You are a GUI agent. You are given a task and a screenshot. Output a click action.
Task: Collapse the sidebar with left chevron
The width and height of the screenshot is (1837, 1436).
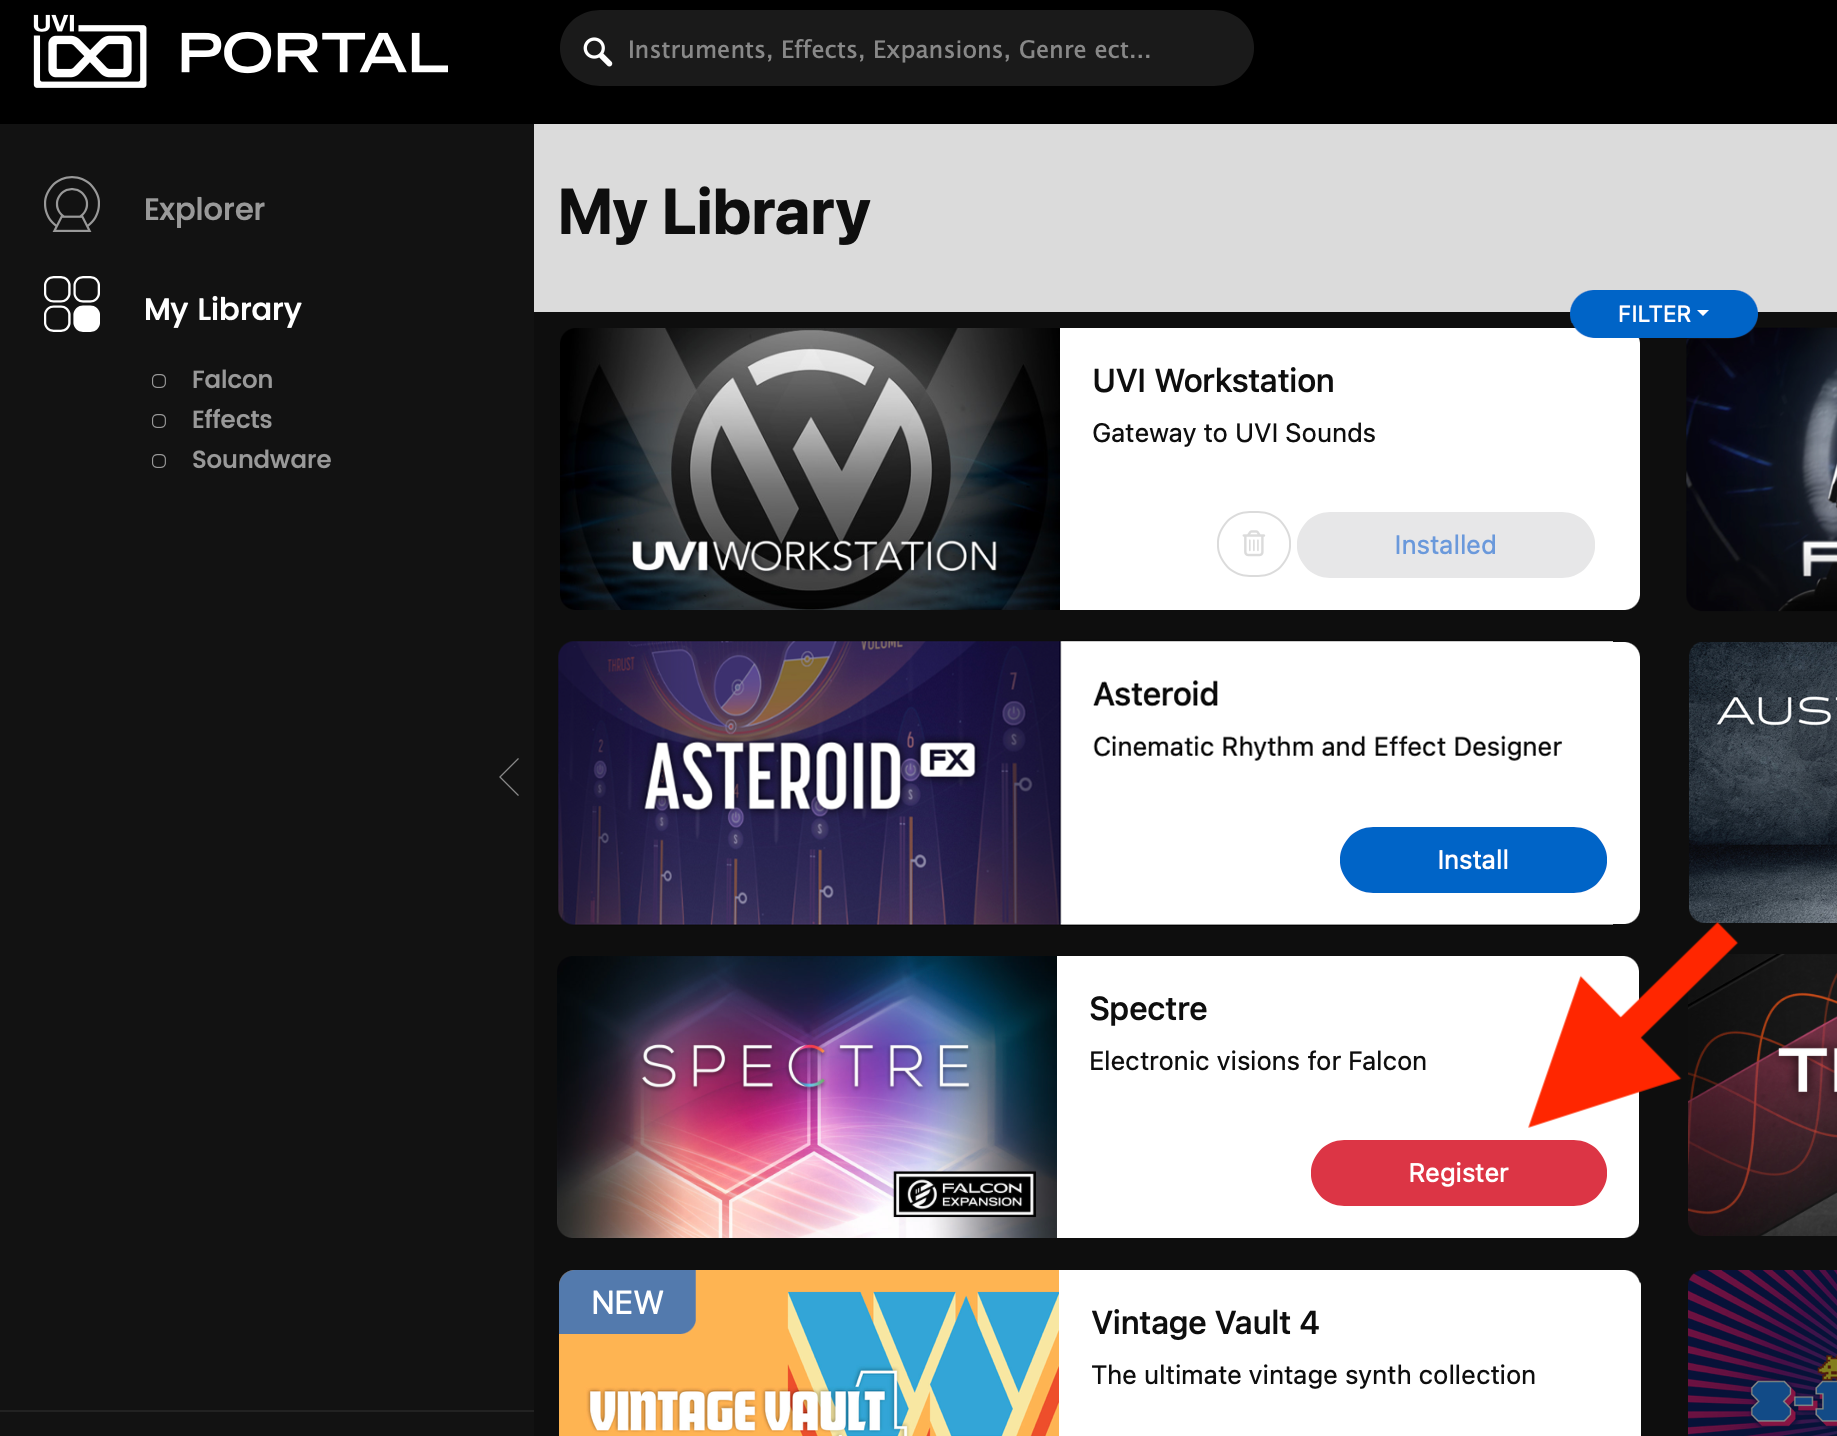(x=510, y=776)
